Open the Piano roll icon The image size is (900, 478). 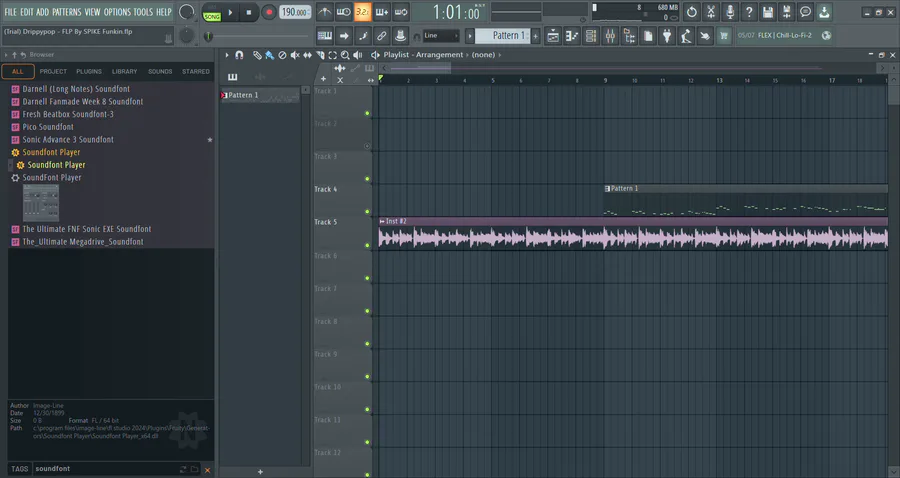pos(572,36)
